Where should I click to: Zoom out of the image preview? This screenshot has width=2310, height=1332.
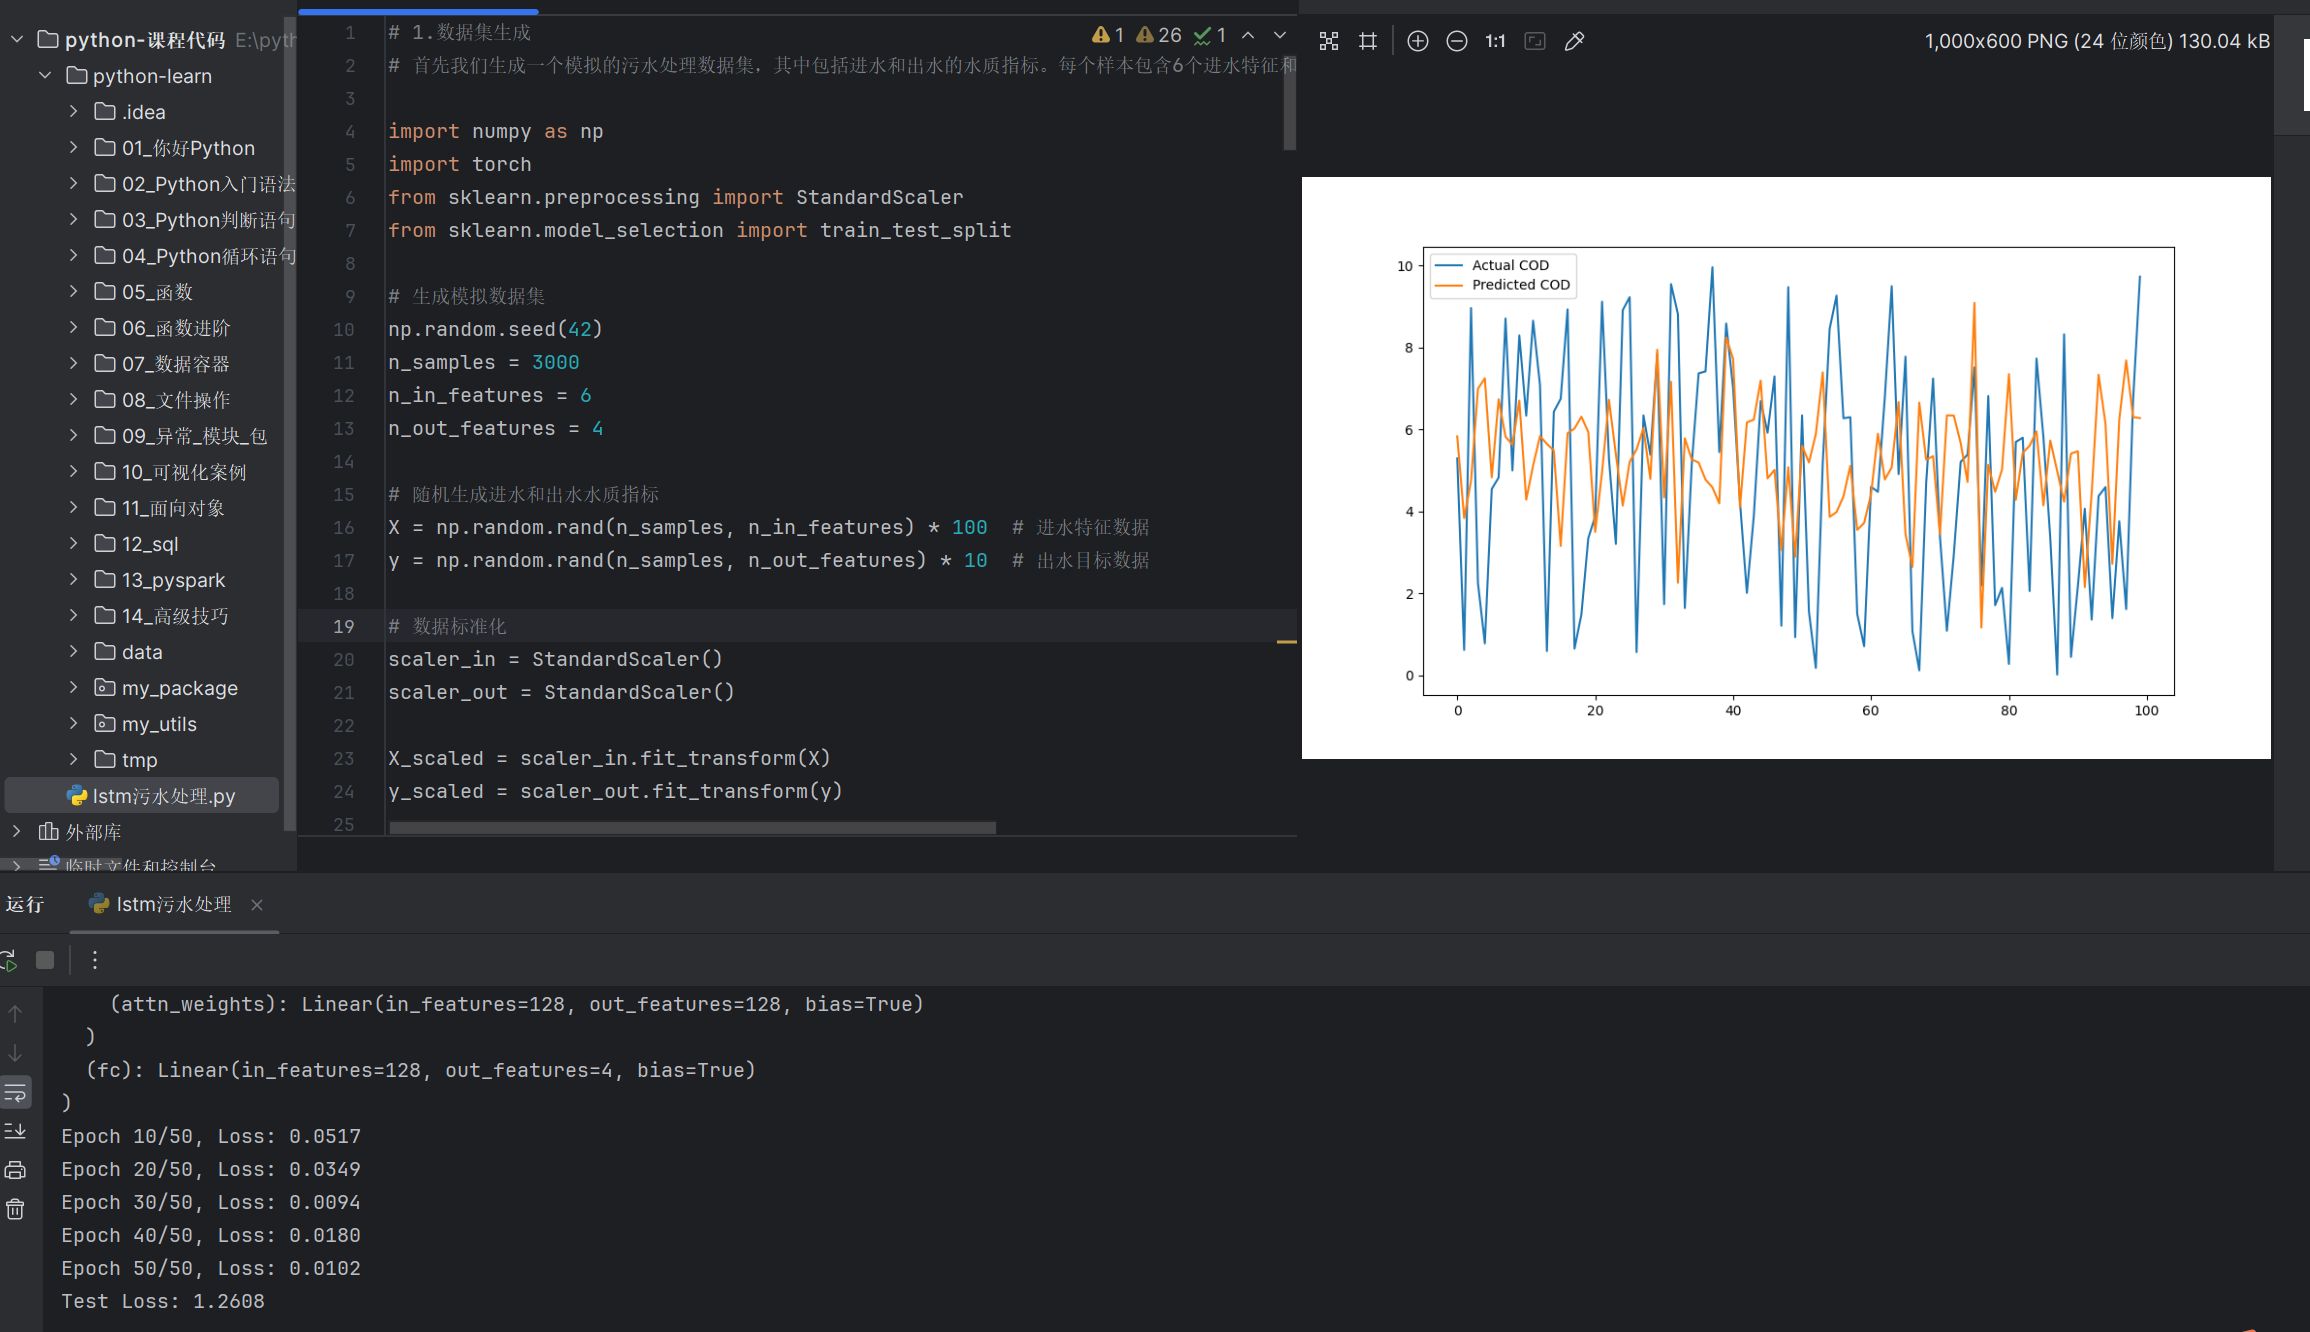pyautogui.click(x=1457, y=41)
